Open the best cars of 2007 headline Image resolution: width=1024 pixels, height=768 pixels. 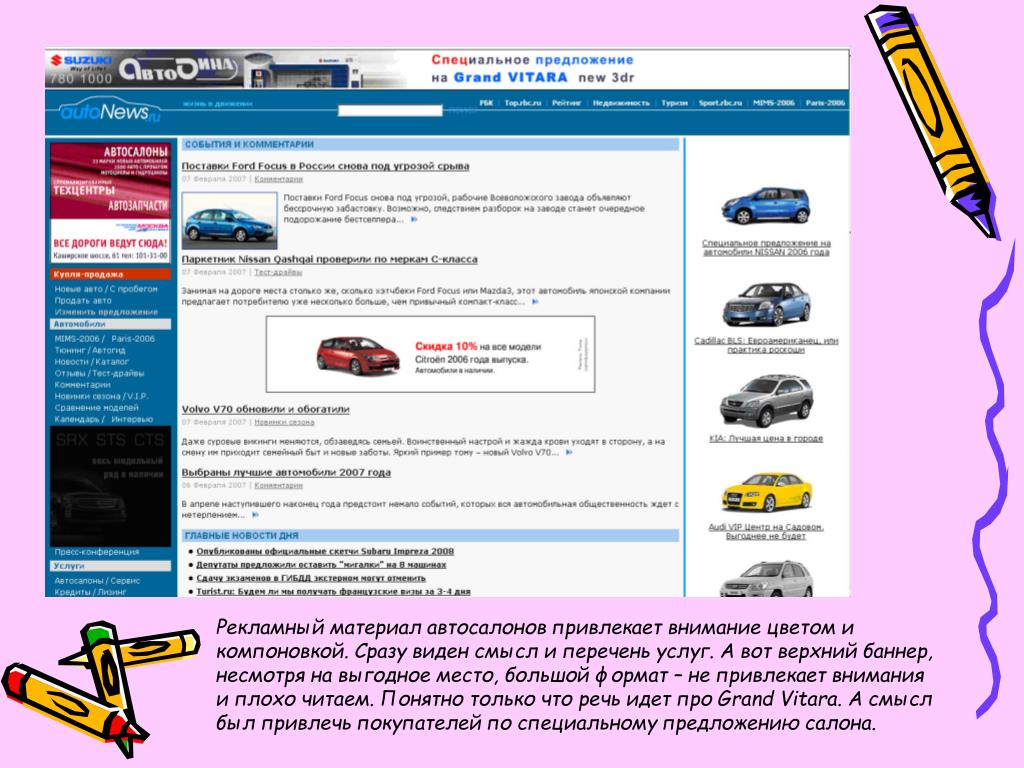point(286,472)
